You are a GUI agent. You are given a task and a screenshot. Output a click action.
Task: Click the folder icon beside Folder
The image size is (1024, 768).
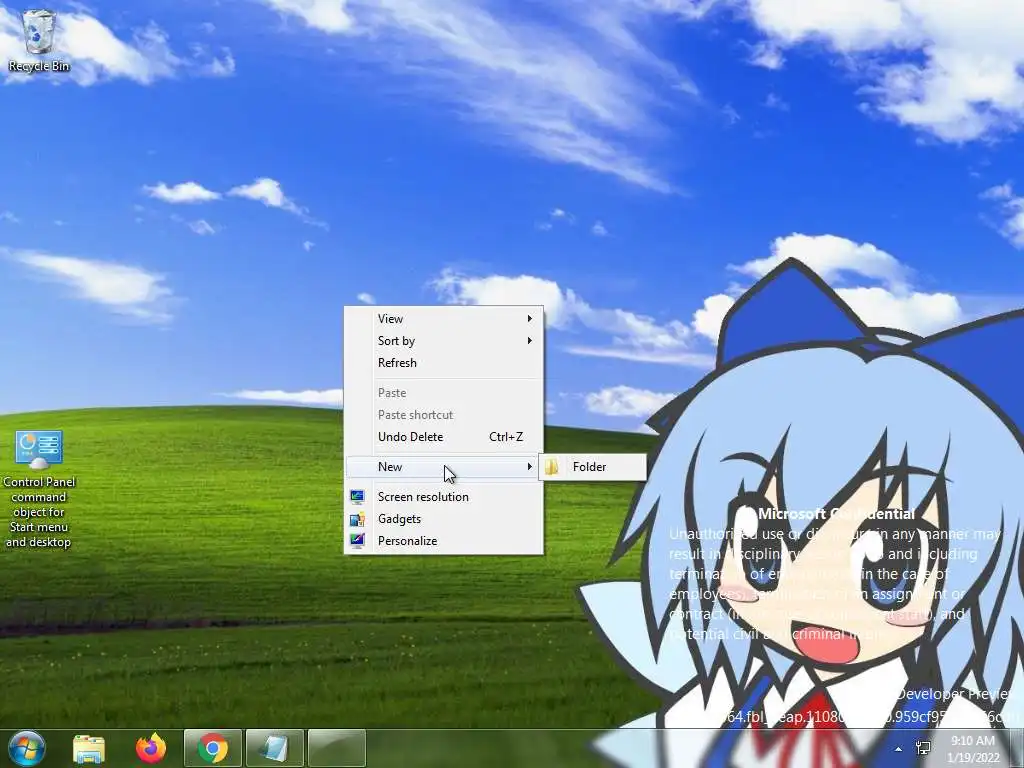pyautogui.click(x=552, y=467)
